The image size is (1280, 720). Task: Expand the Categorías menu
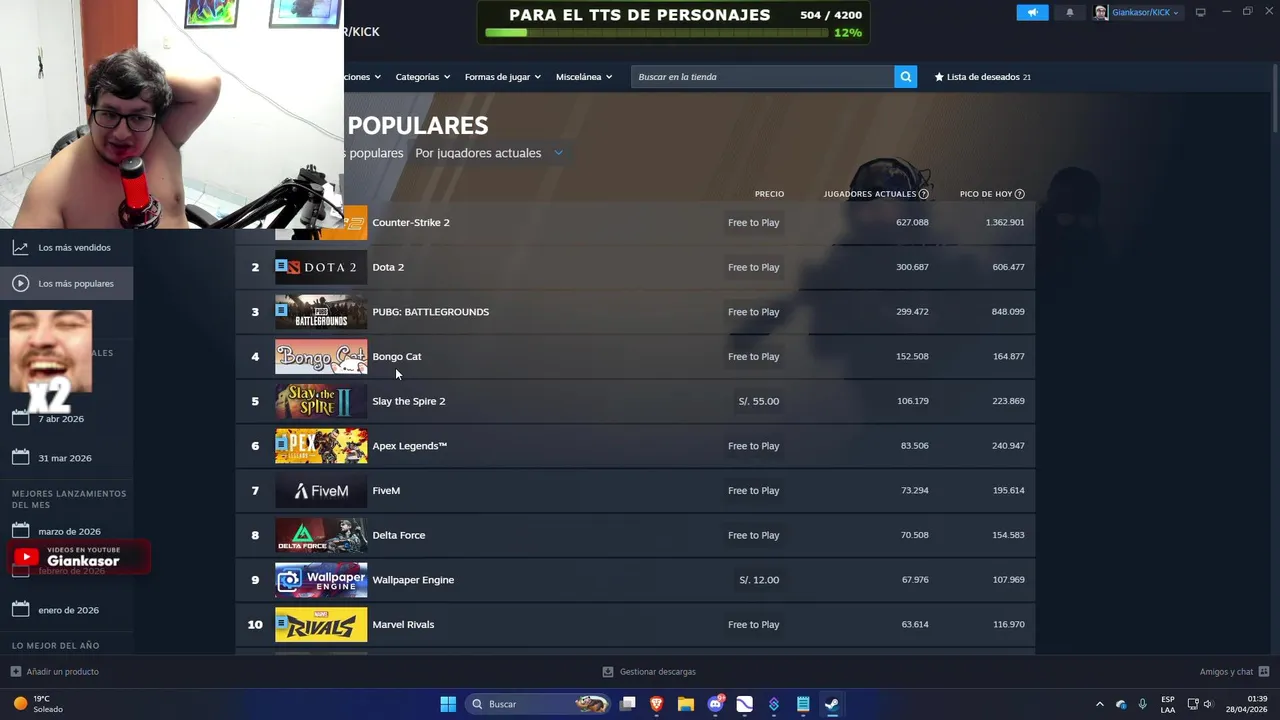tap(422, 77)
